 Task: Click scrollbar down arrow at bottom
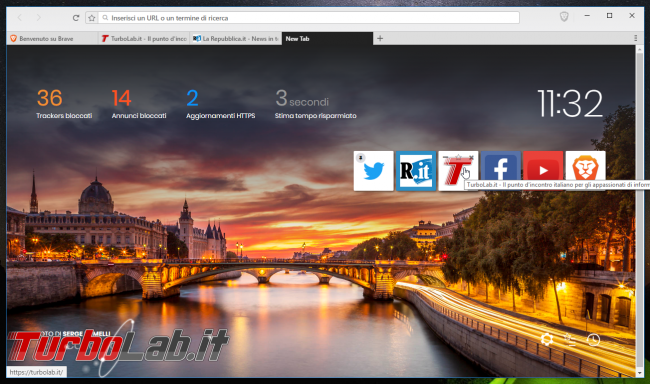639,373
